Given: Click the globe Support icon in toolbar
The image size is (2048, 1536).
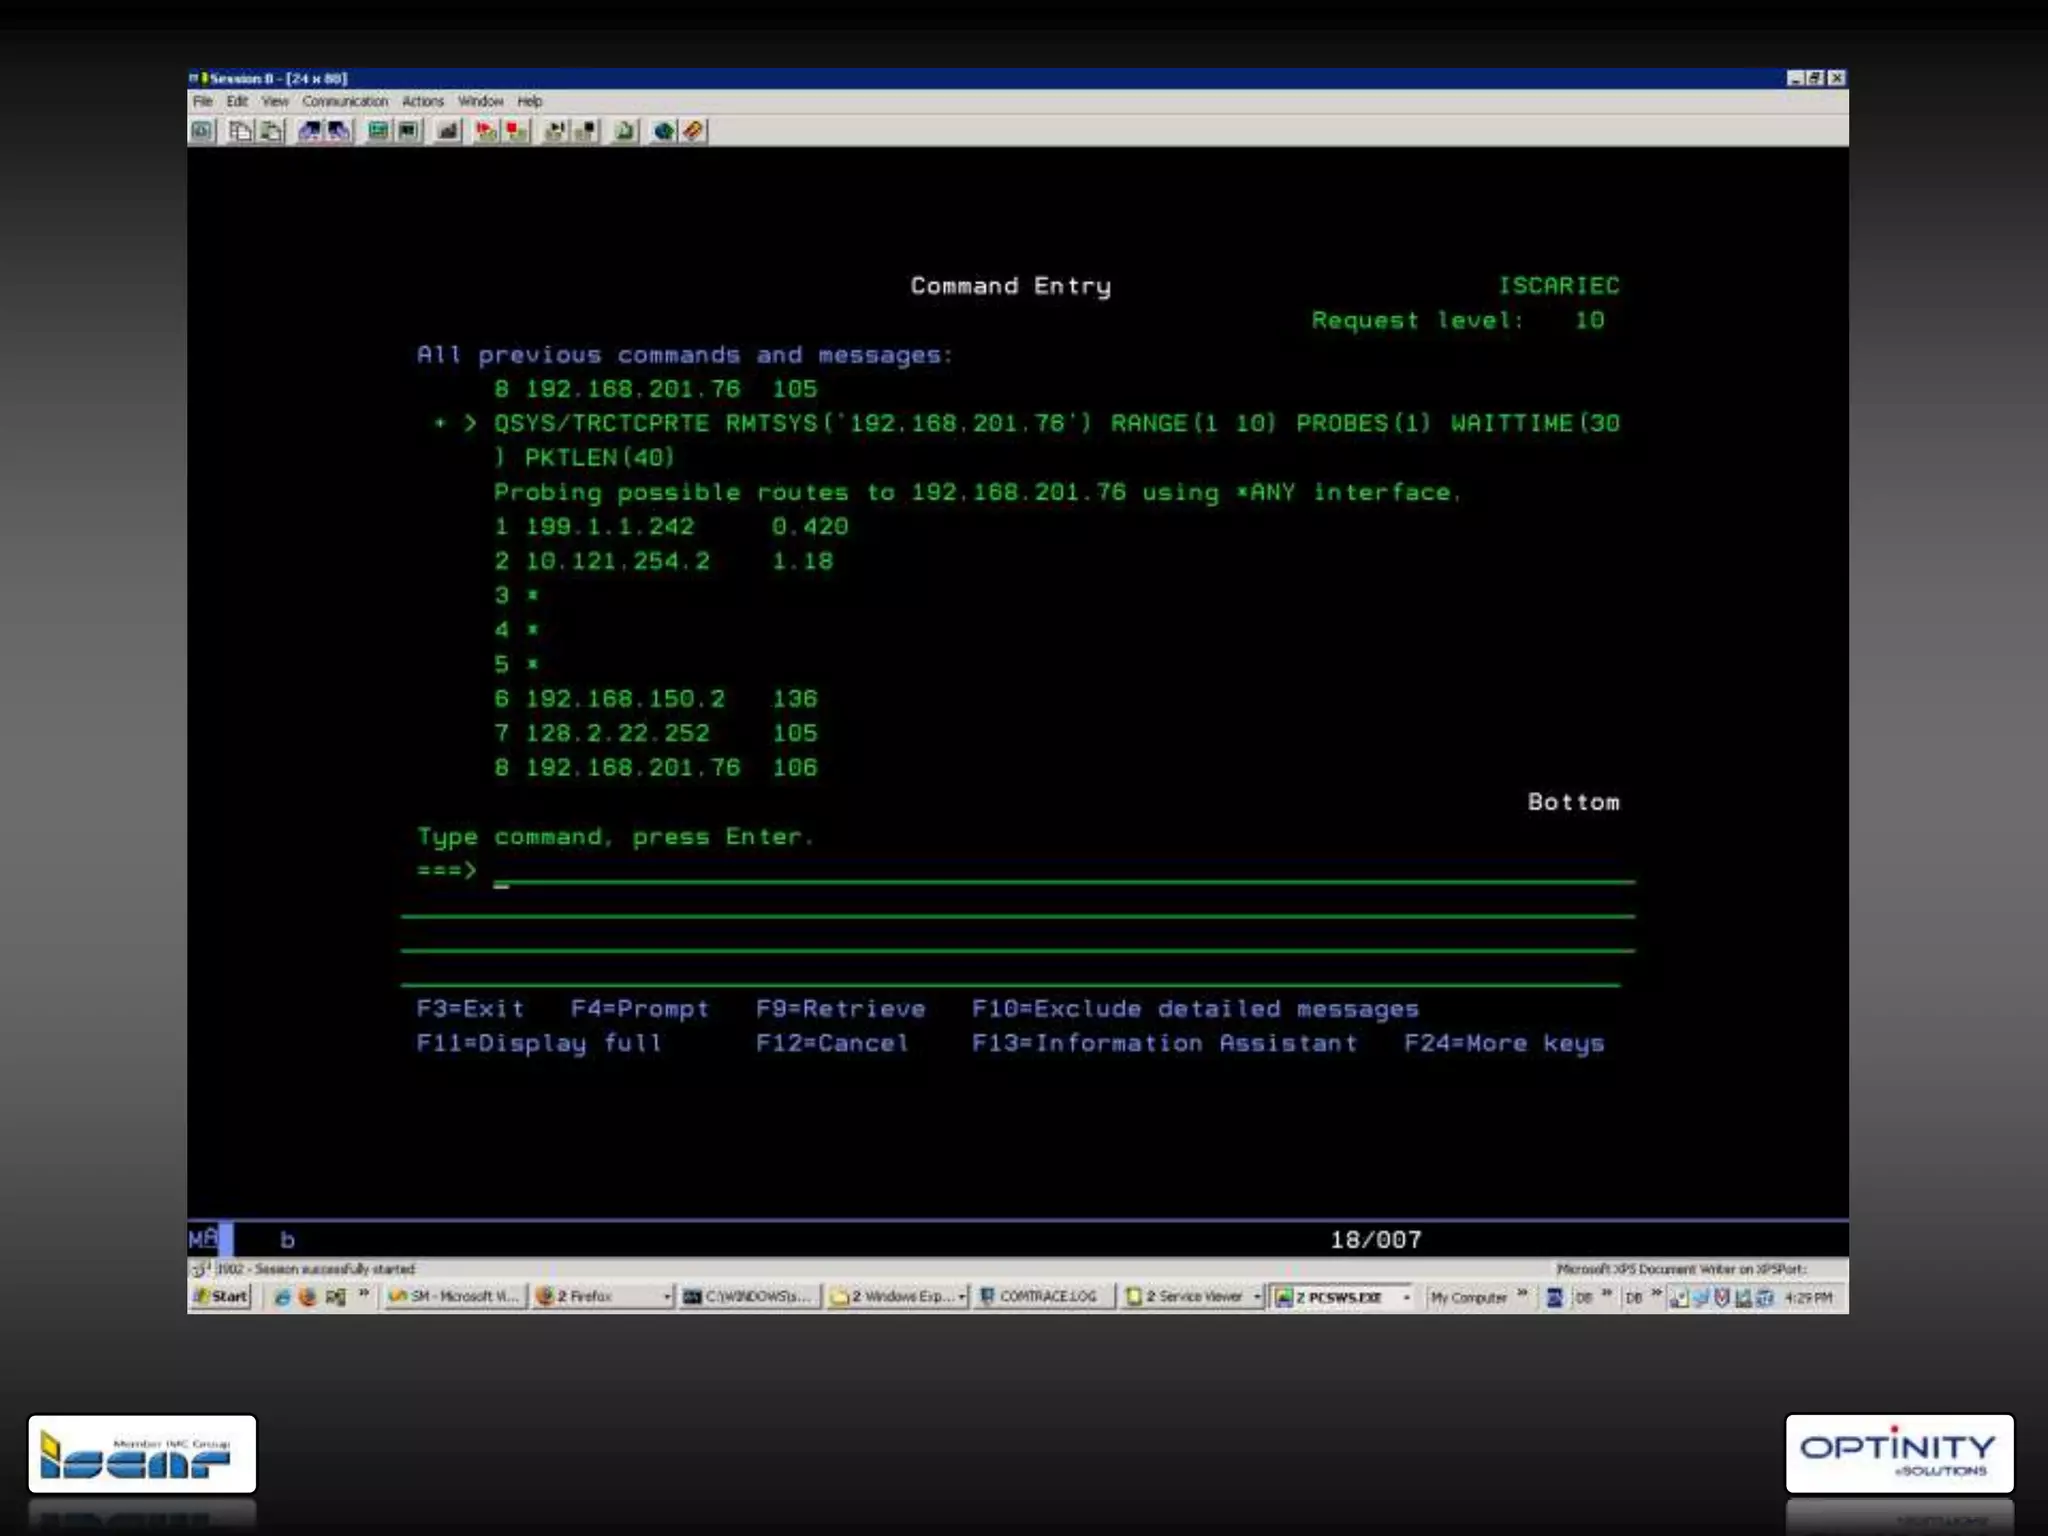Looking at the screenshot, I should pos(662,131).
